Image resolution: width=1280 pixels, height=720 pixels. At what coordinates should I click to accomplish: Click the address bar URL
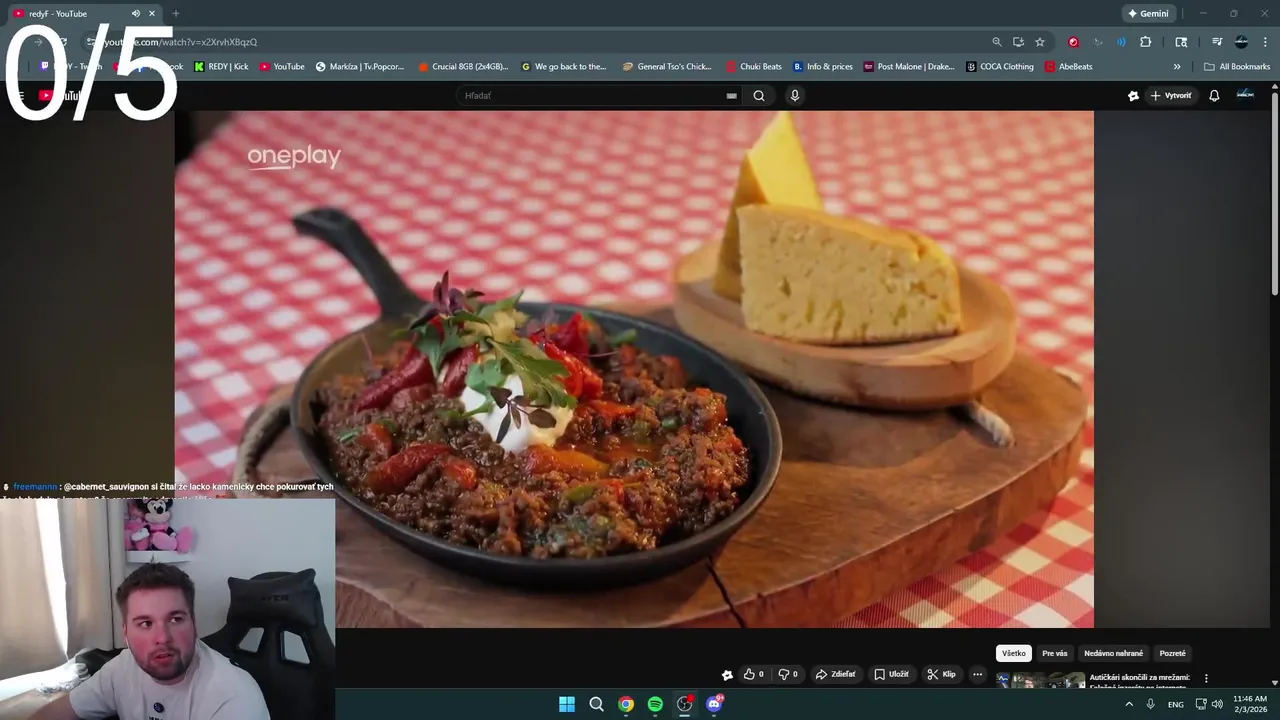click(x=180, y=42)
